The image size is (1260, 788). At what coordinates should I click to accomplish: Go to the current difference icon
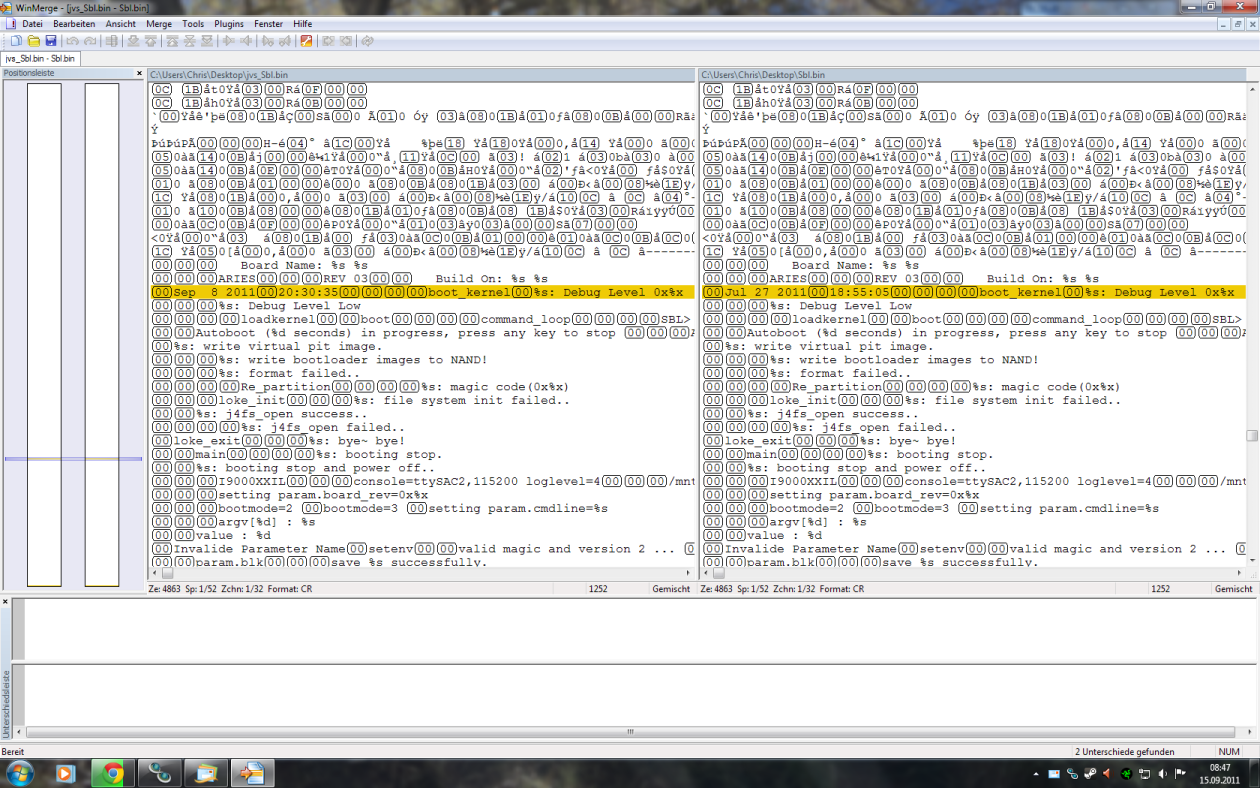pyautogui.click(x=190, y=41)
